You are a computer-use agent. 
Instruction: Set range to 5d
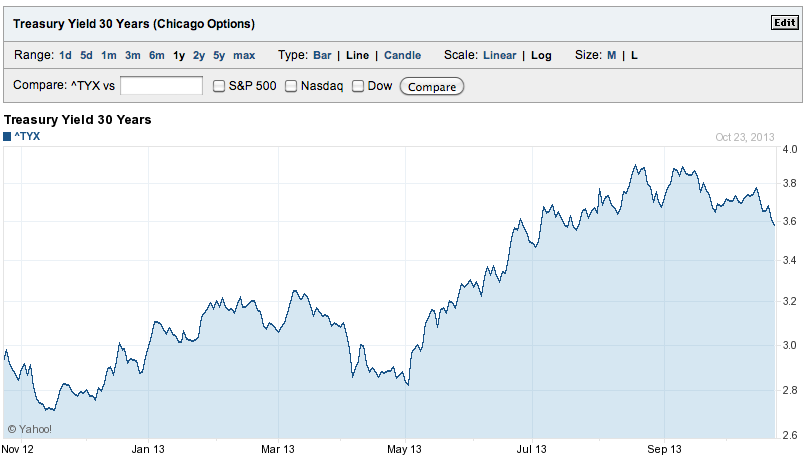coord(87,55)
